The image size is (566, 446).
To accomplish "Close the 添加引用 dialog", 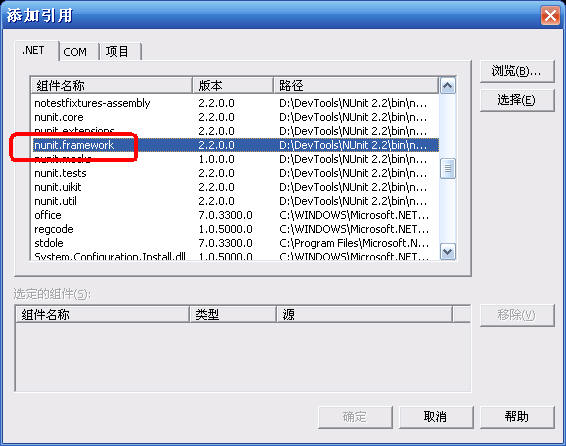I will (550, 16).
